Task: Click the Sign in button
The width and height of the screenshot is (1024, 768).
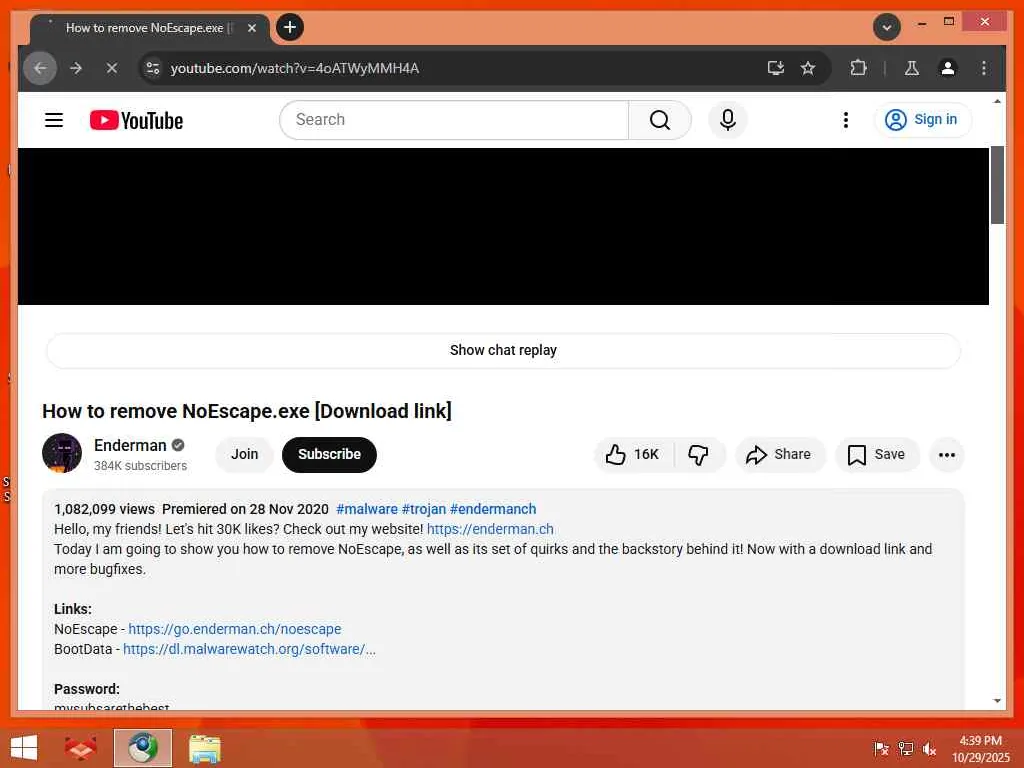Action: pos(922,120)
